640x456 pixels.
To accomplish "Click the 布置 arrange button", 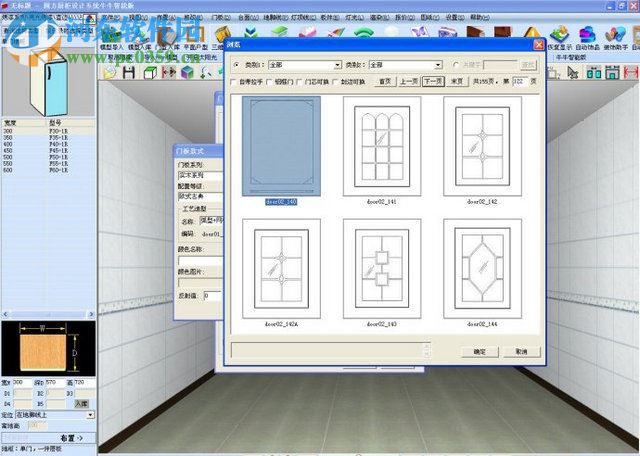I will click(x=72, y=438).
